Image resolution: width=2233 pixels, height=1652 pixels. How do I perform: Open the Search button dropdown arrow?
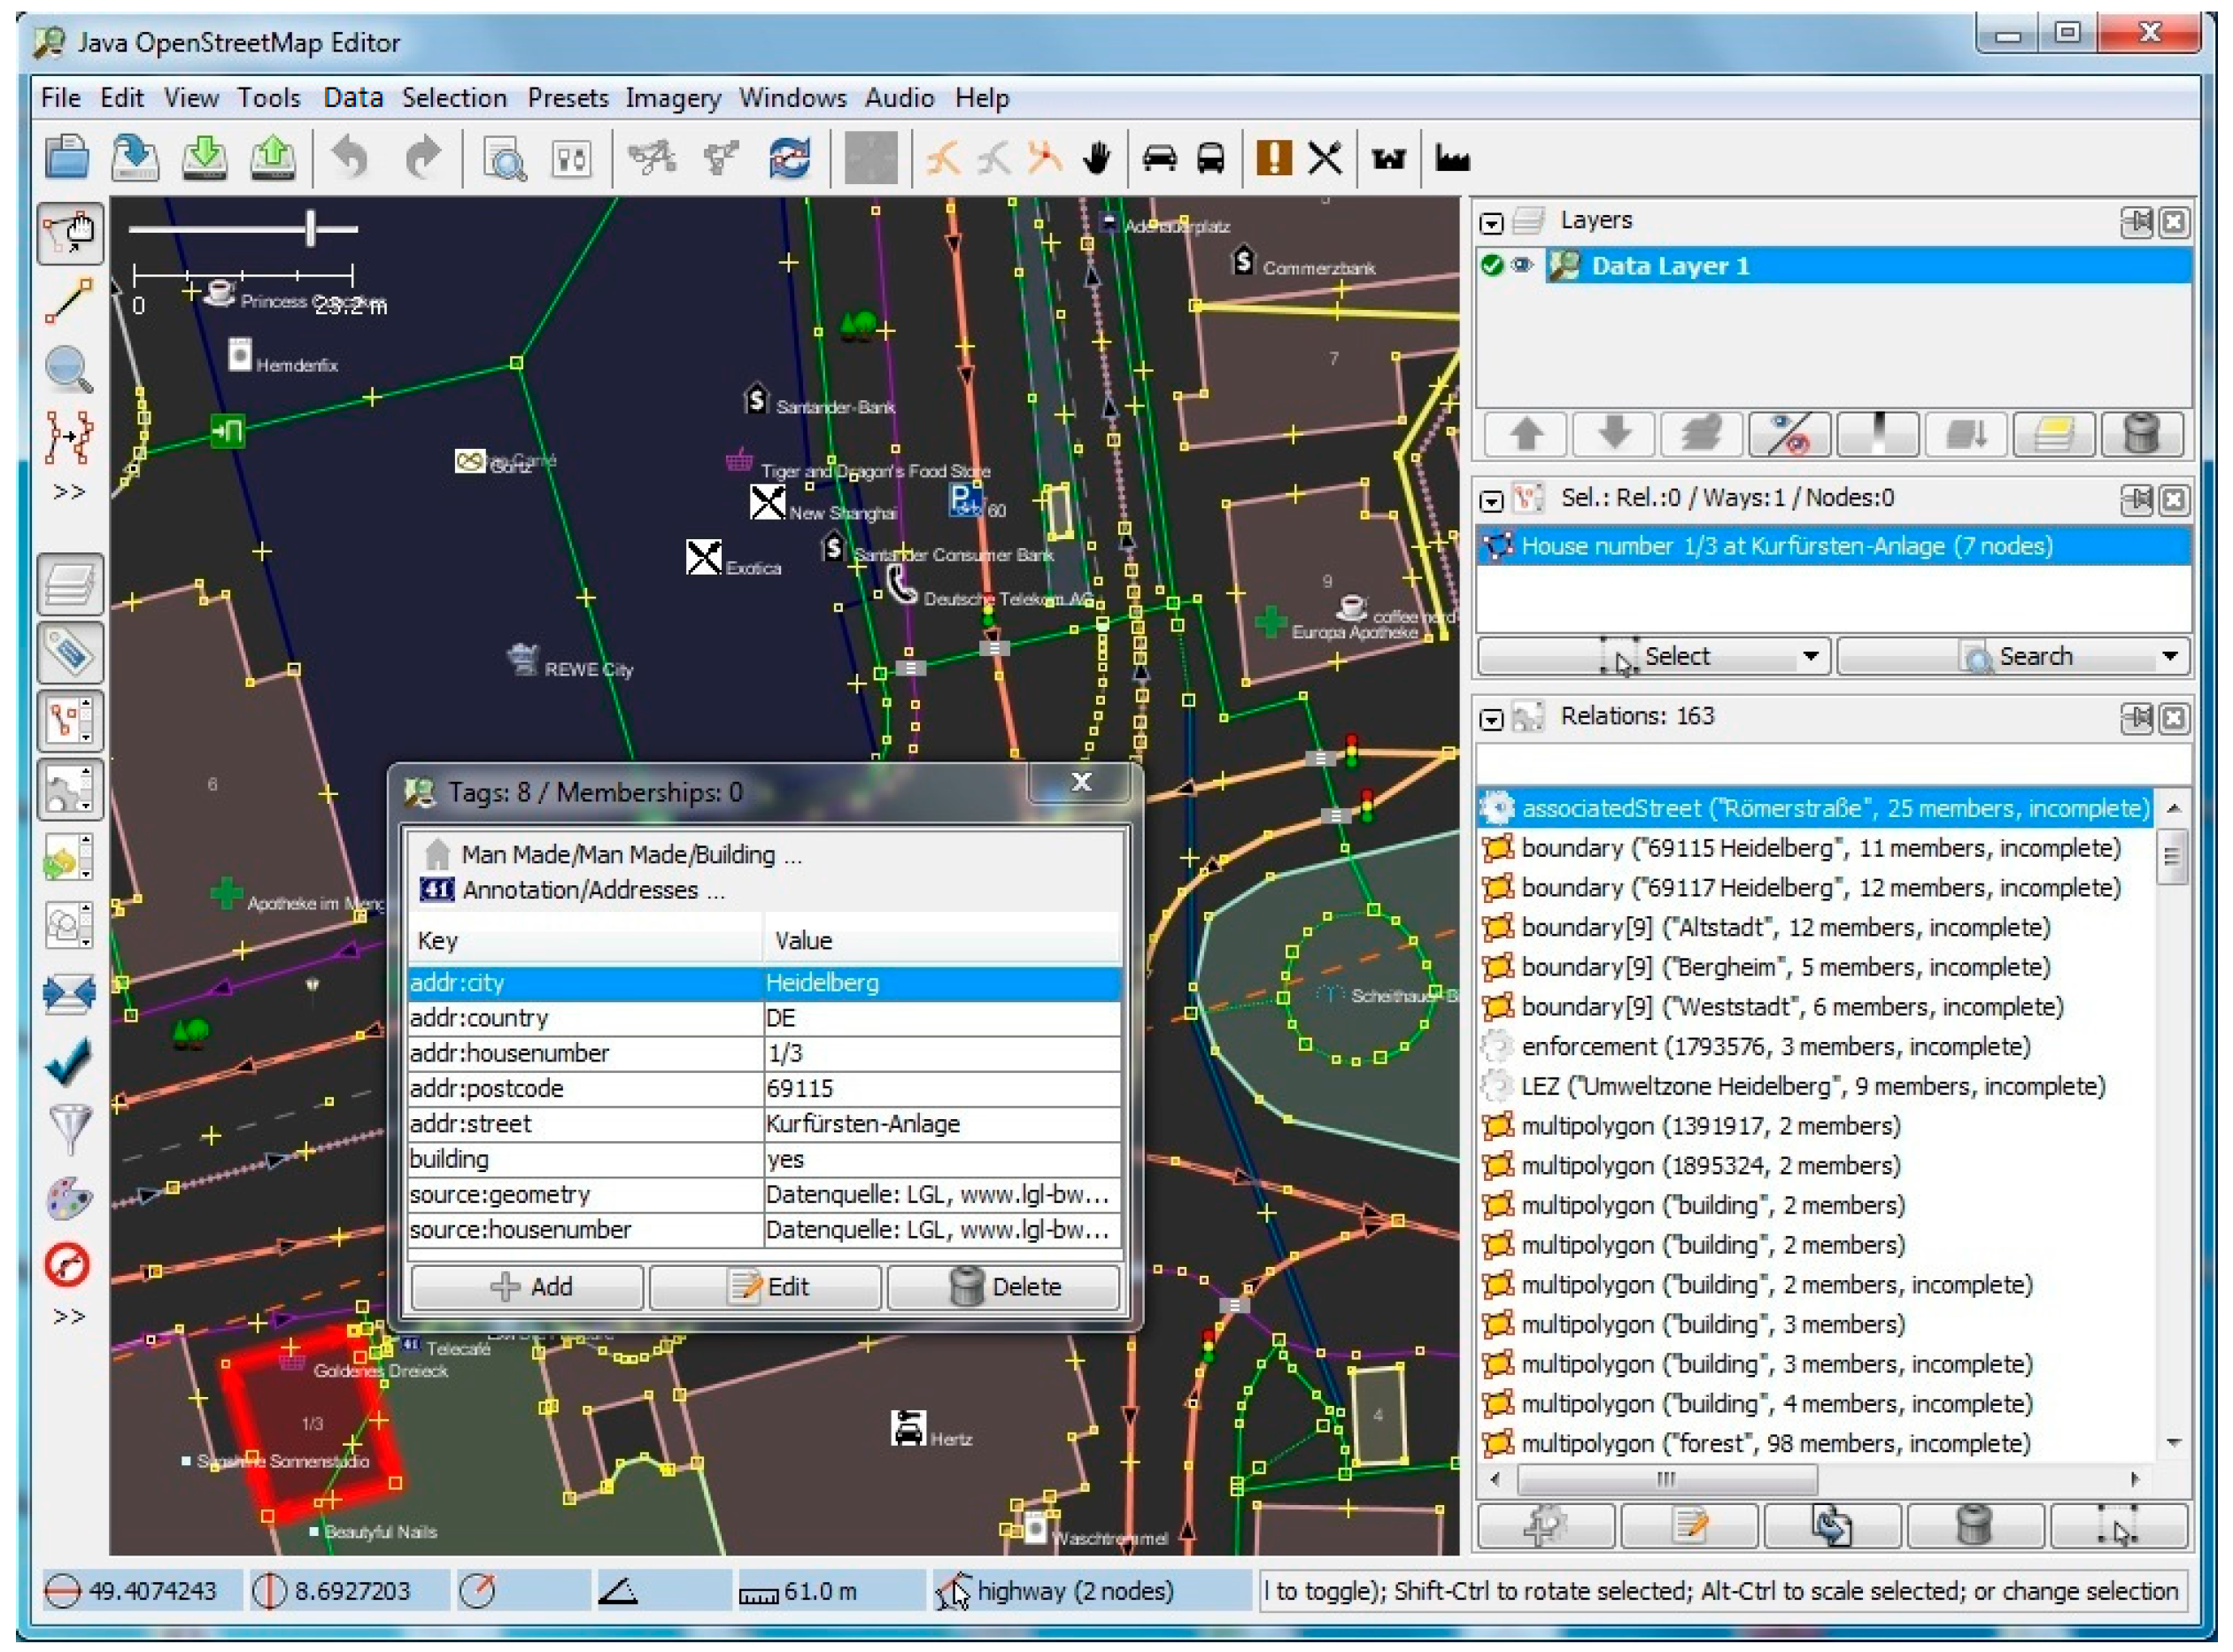tap(2169, 657)
